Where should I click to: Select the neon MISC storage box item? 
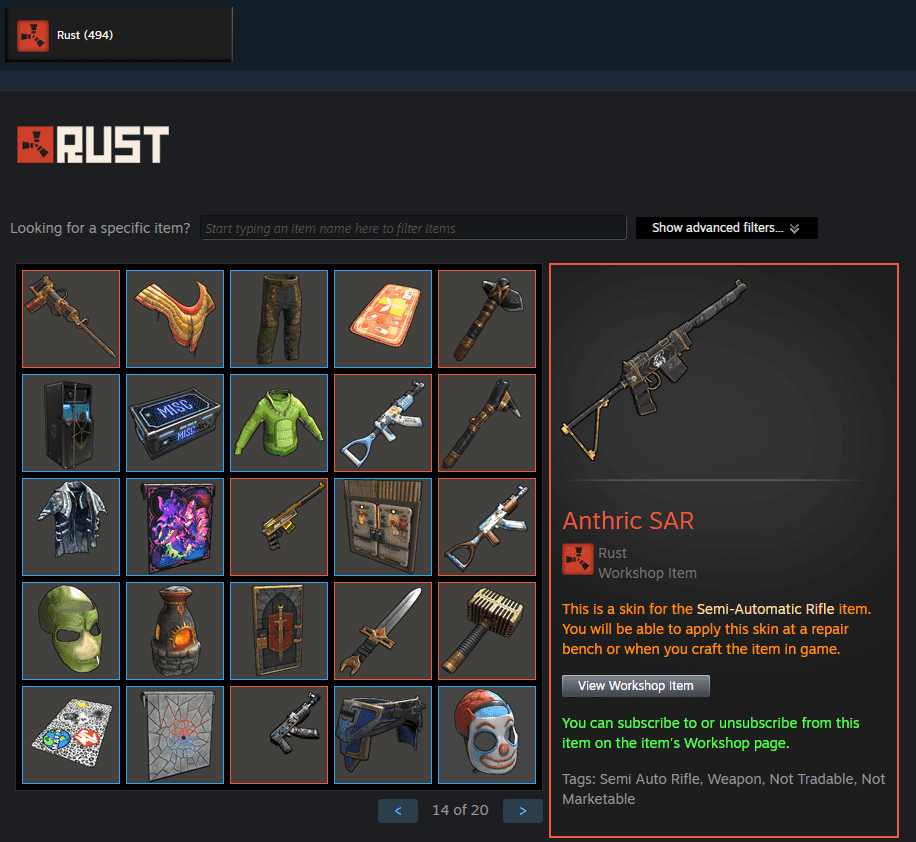[x=175, y=423]
